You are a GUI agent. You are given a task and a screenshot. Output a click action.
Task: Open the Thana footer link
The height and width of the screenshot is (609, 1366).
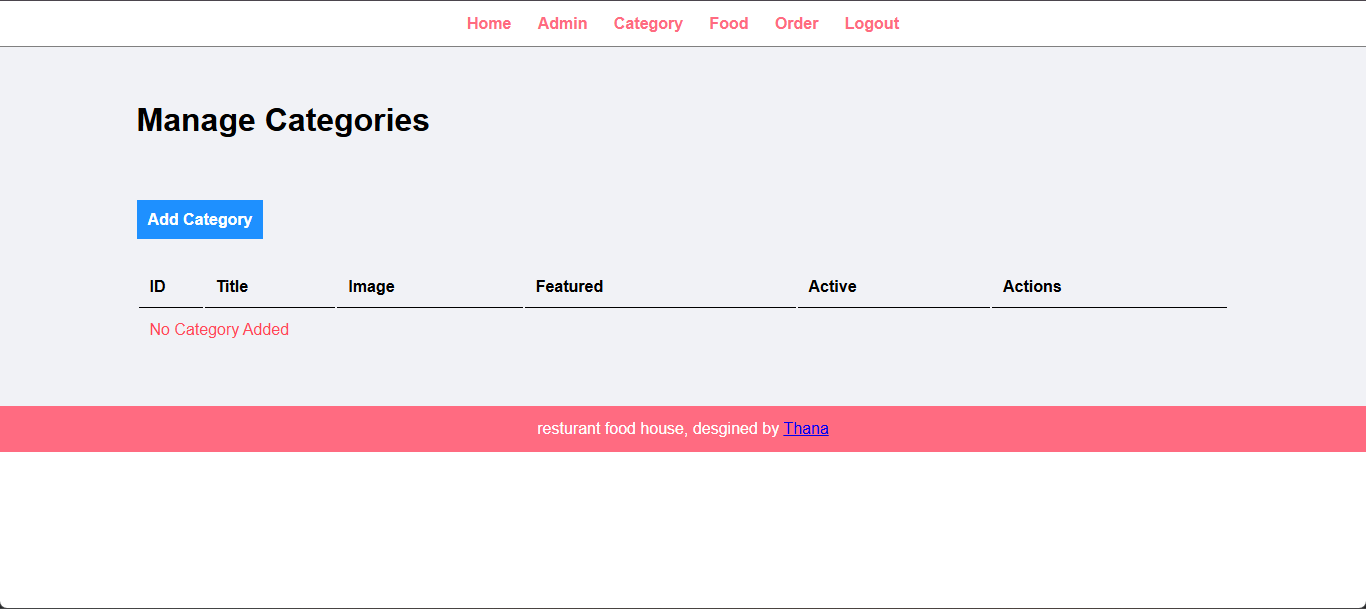806,429
